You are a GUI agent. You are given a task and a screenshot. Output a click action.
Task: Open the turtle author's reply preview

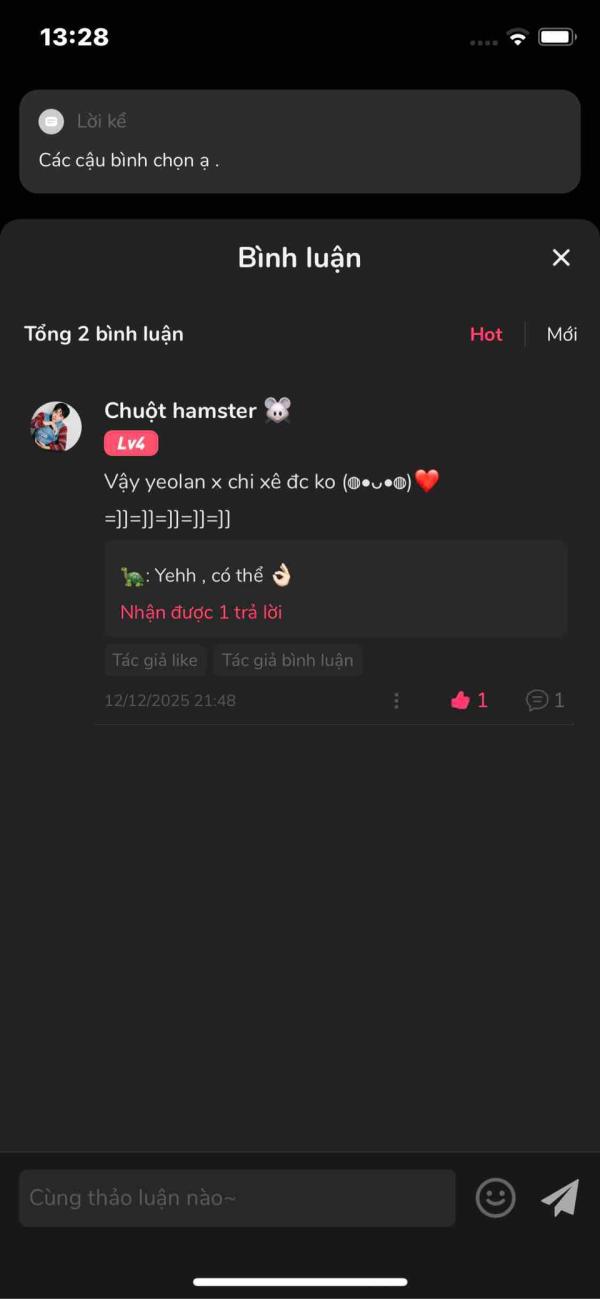336,589
